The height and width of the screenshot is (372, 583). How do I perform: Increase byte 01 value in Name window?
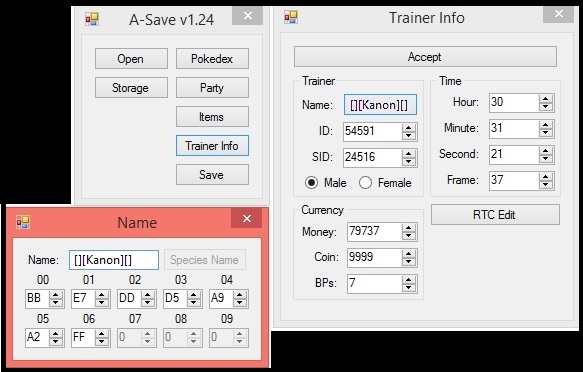click(102, 295)
